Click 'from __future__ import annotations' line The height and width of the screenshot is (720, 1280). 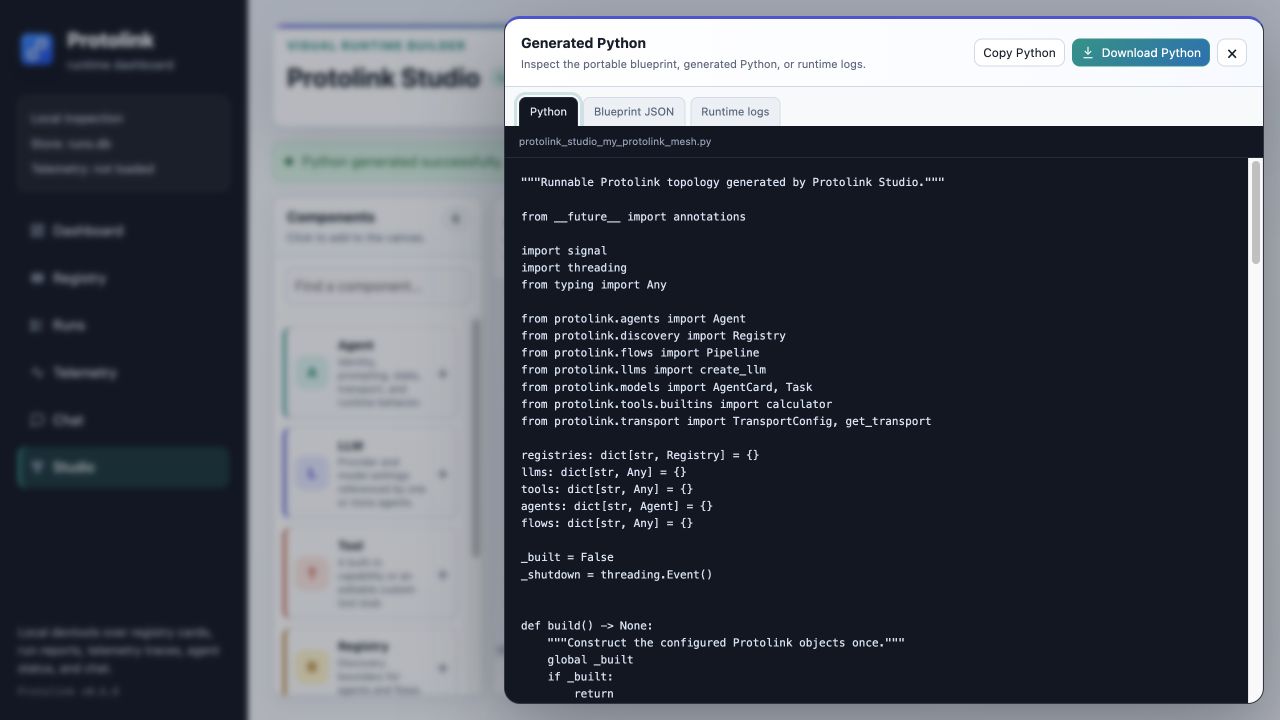[x=633, y=217]
